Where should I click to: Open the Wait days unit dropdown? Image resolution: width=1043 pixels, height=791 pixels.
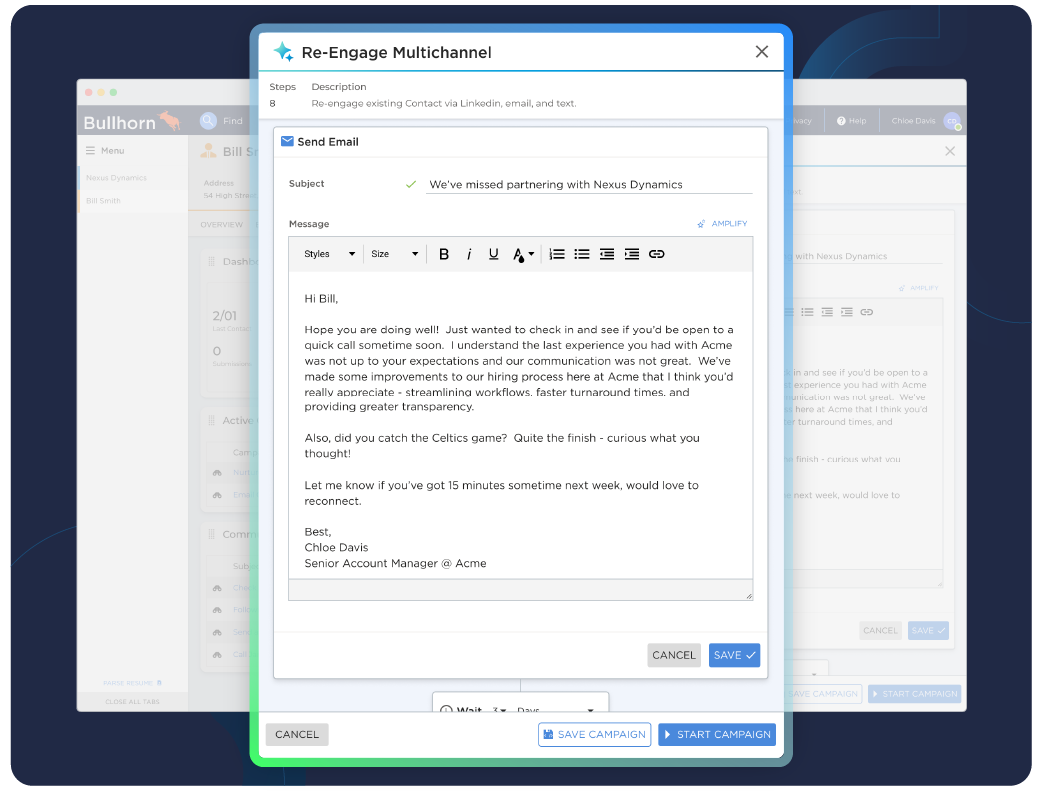(555, 709)
